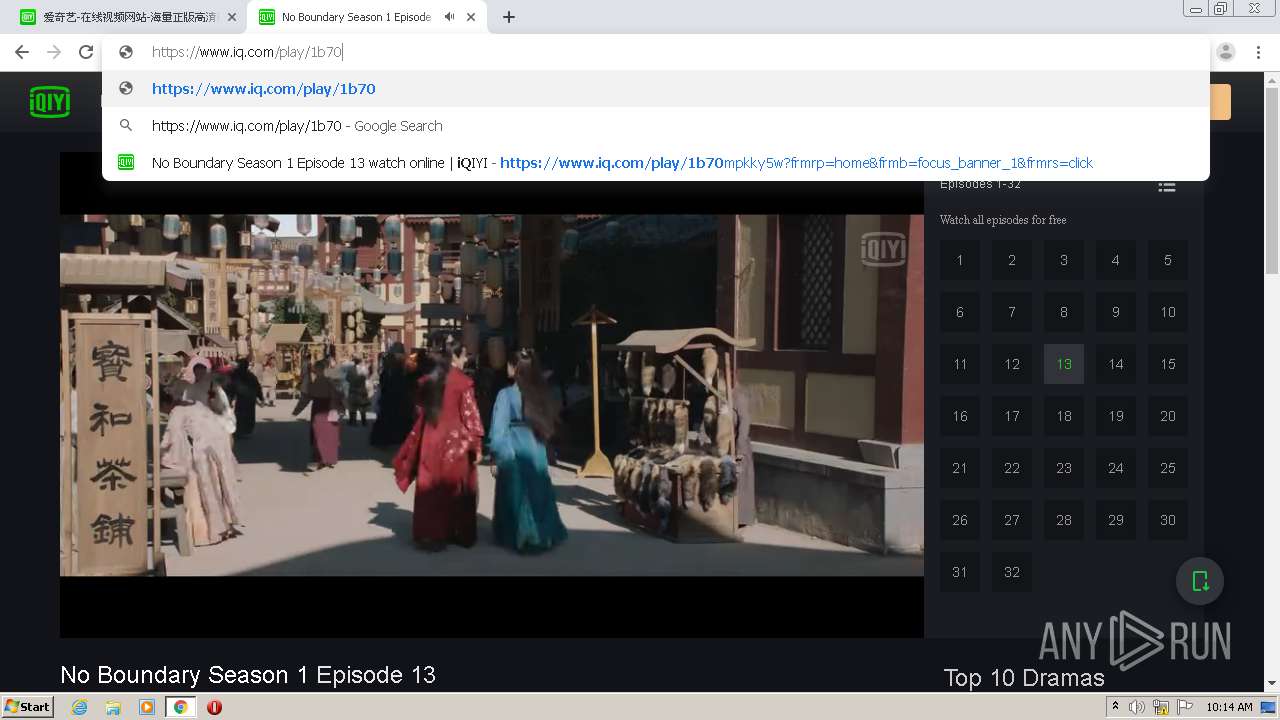Choose the Google Search suggestion
Image resolution: width=1280 pixels, height=720 pixels.
point(656,126)
